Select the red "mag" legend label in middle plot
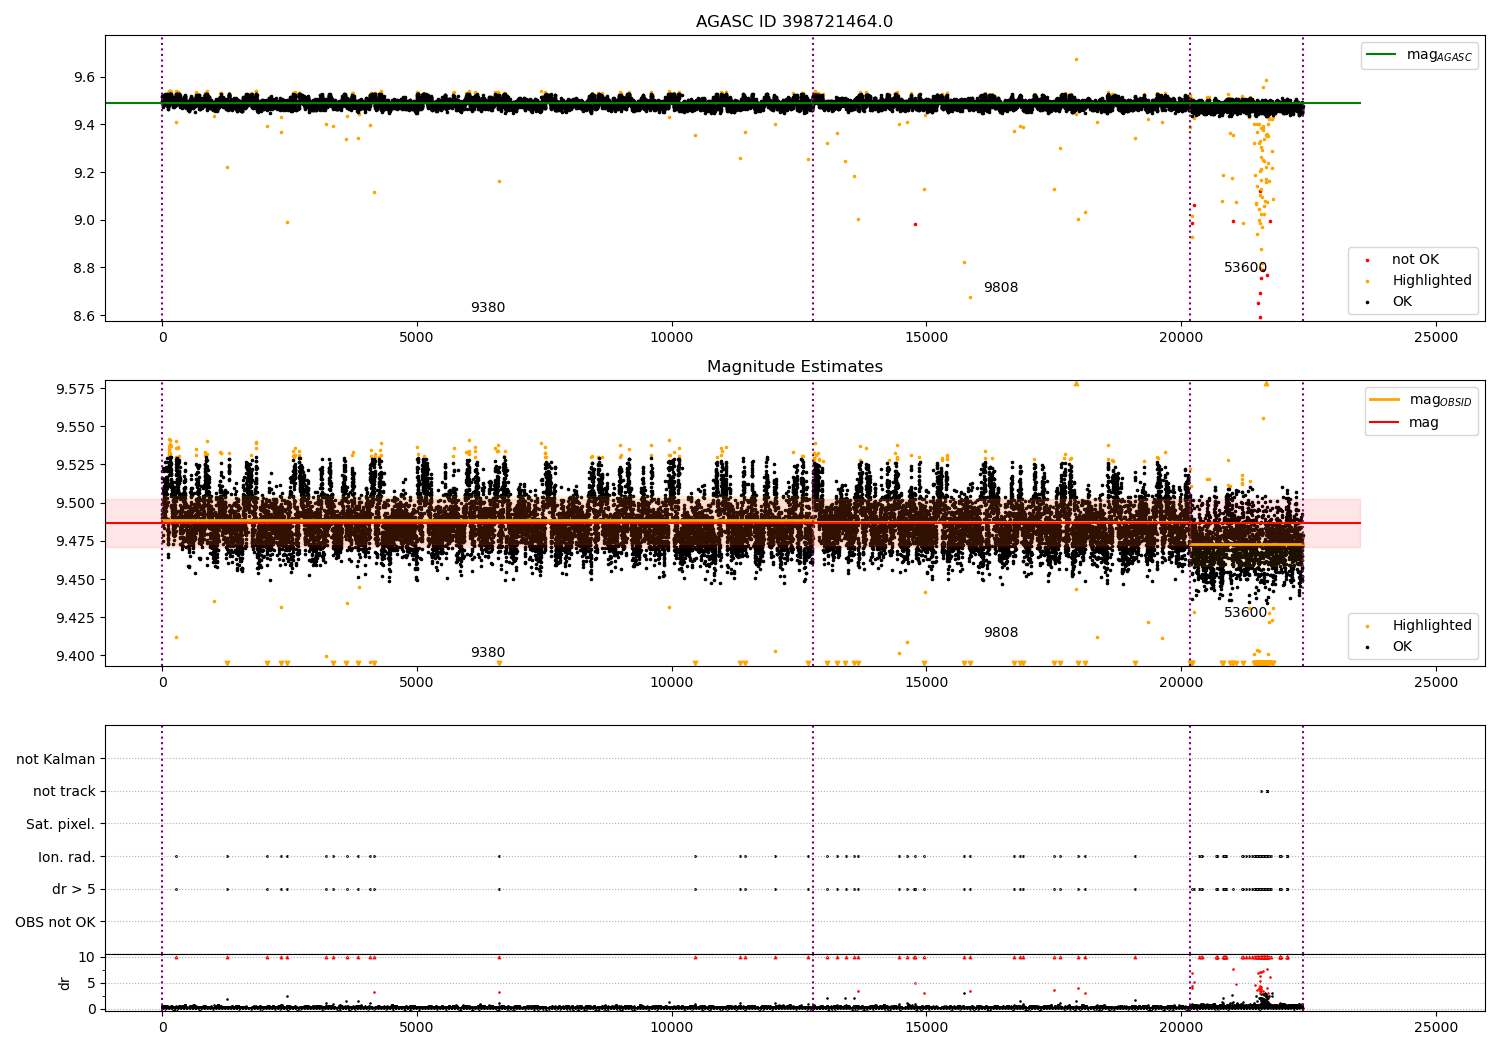1500x1050 pixels. tap(1424, 423)
